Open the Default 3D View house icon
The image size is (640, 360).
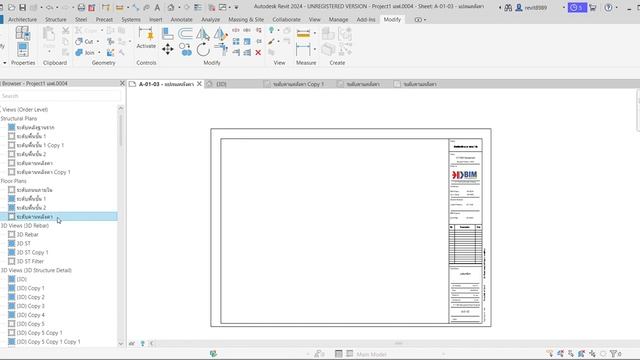[171, 7]
